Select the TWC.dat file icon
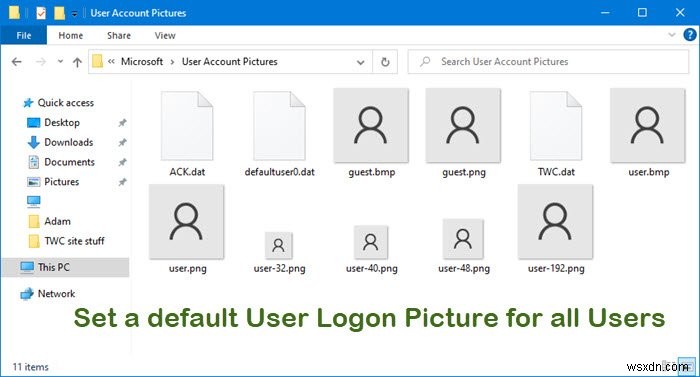Screen dimensions: 700x377 coord(556,126)
